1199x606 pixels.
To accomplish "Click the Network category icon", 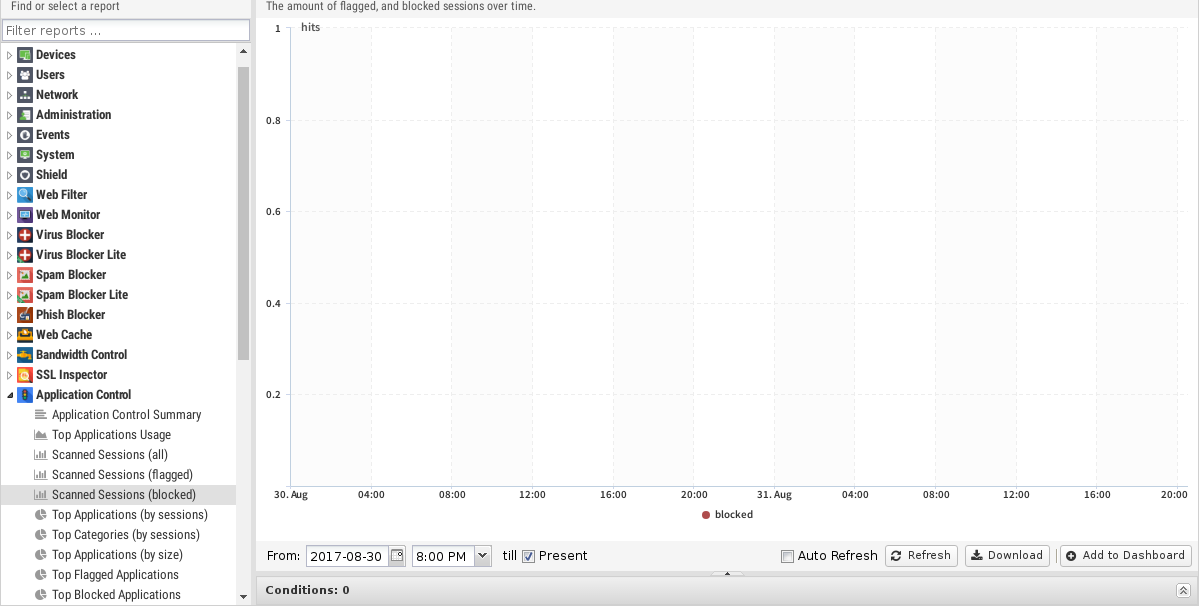I will (25, 95).
